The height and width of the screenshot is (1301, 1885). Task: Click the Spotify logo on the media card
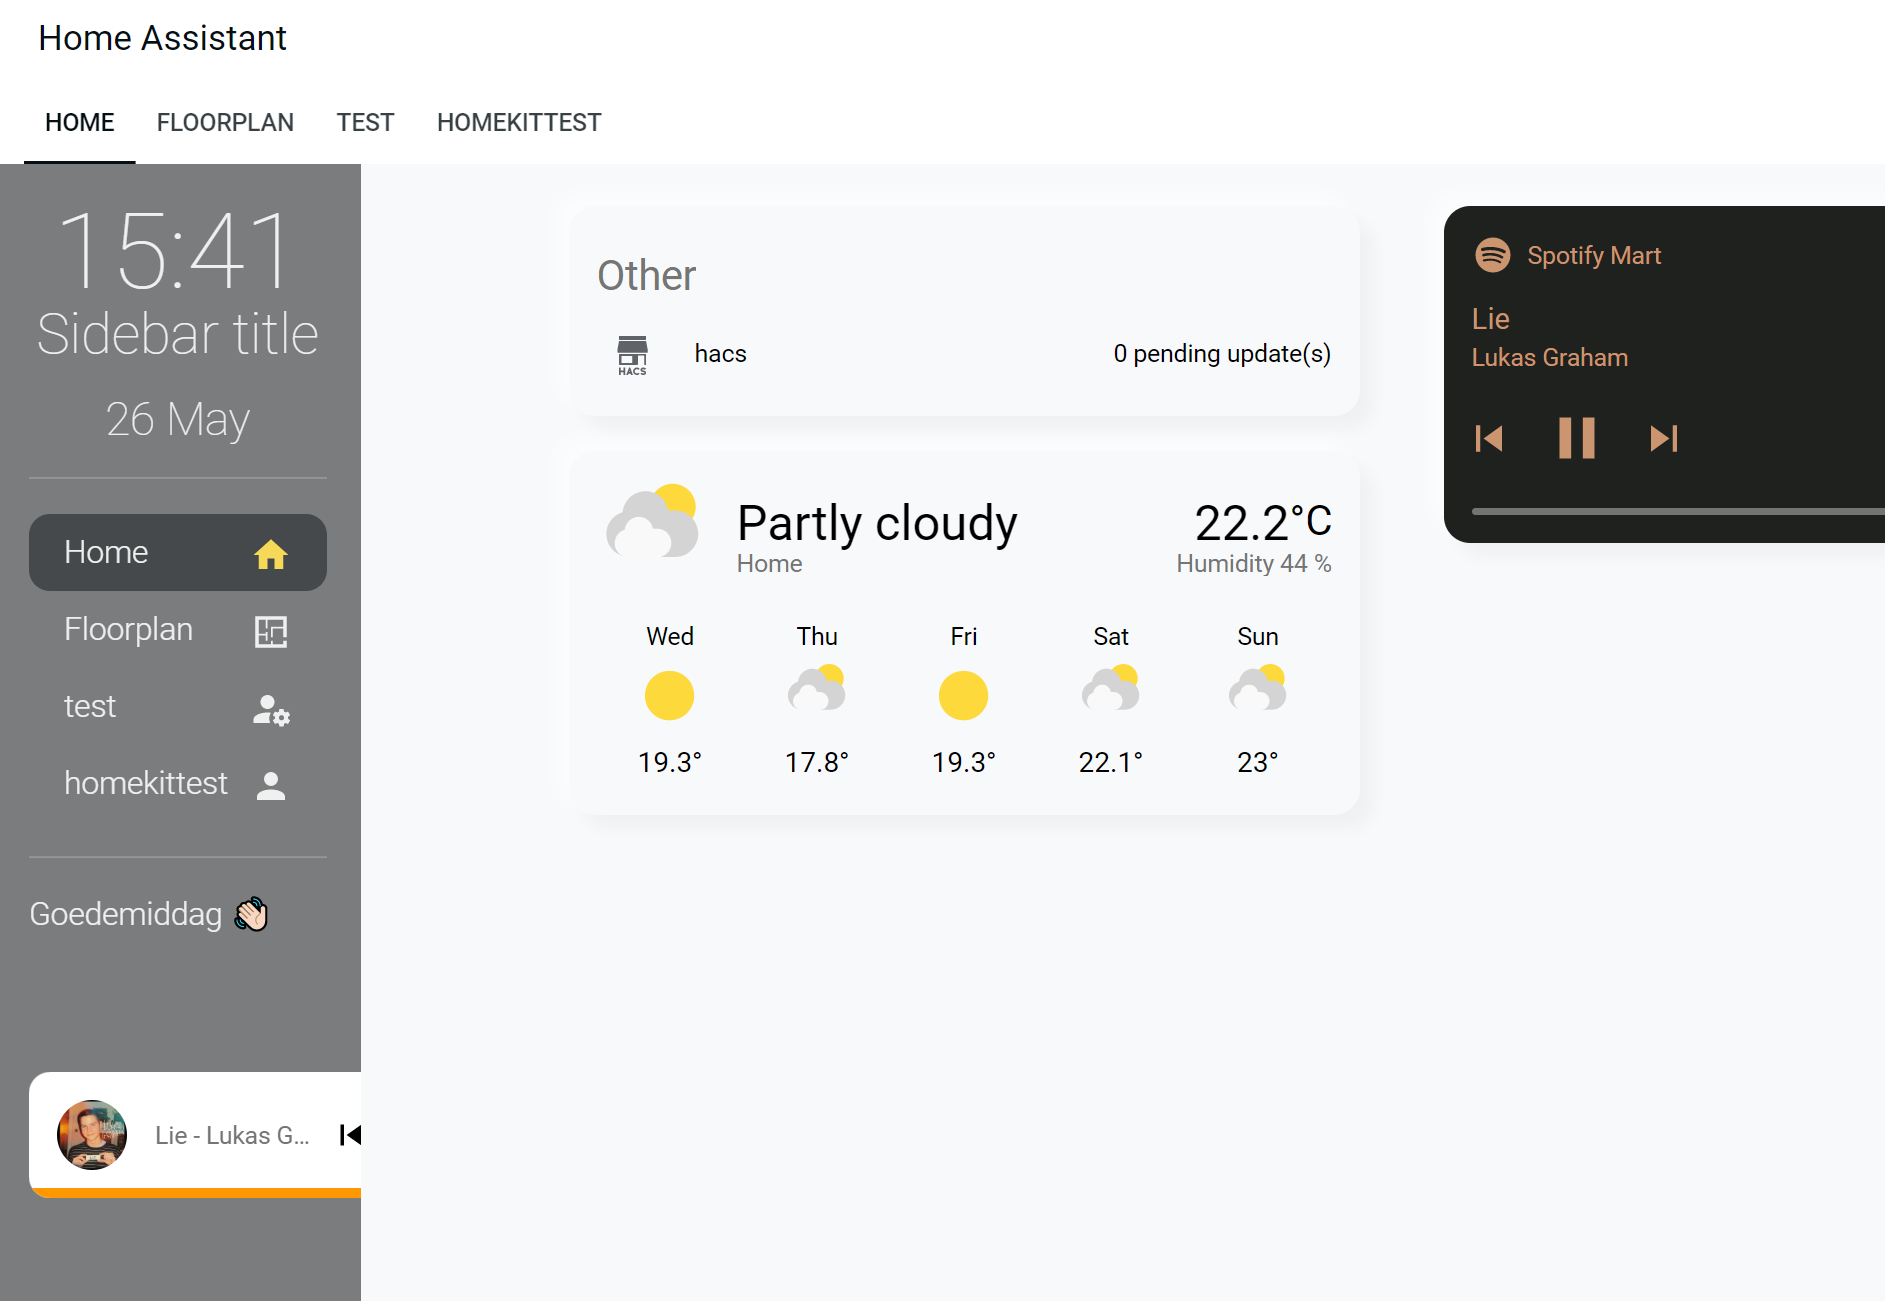(1492, 255)
